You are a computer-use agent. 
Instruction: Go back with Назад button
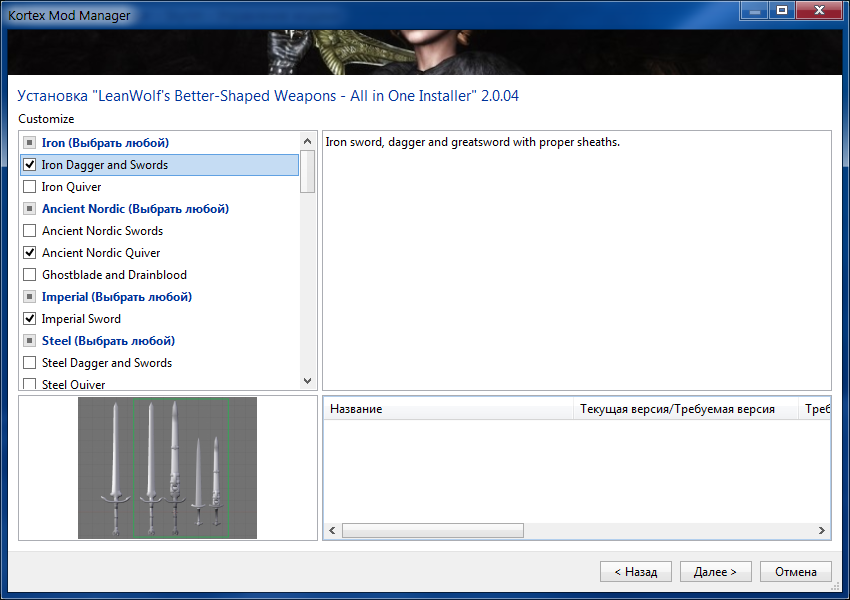[636, 572]
